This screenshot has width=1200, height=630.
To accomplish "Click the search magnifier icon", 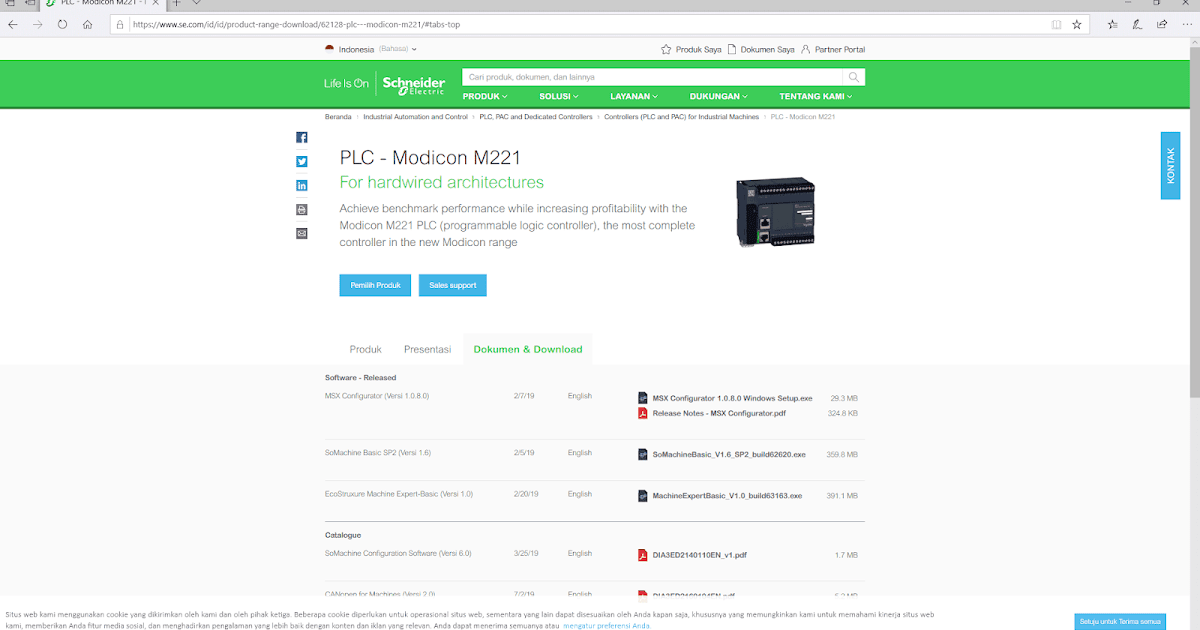I will point(854,76).
